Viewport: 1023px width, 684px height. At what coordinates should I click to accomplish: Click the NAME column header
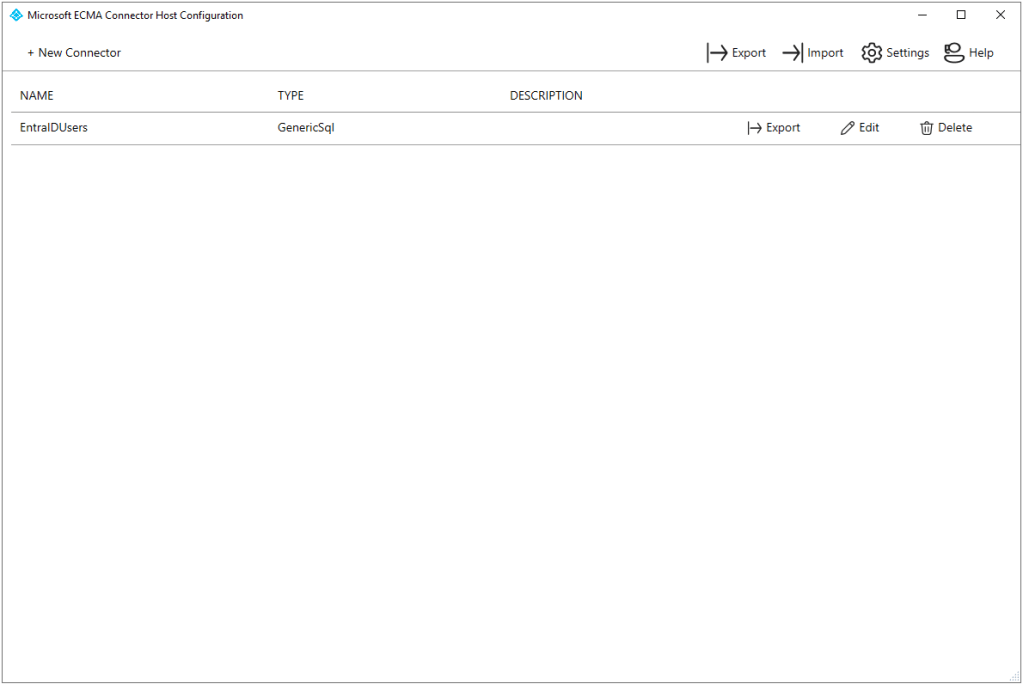click(x=37, y=96)
